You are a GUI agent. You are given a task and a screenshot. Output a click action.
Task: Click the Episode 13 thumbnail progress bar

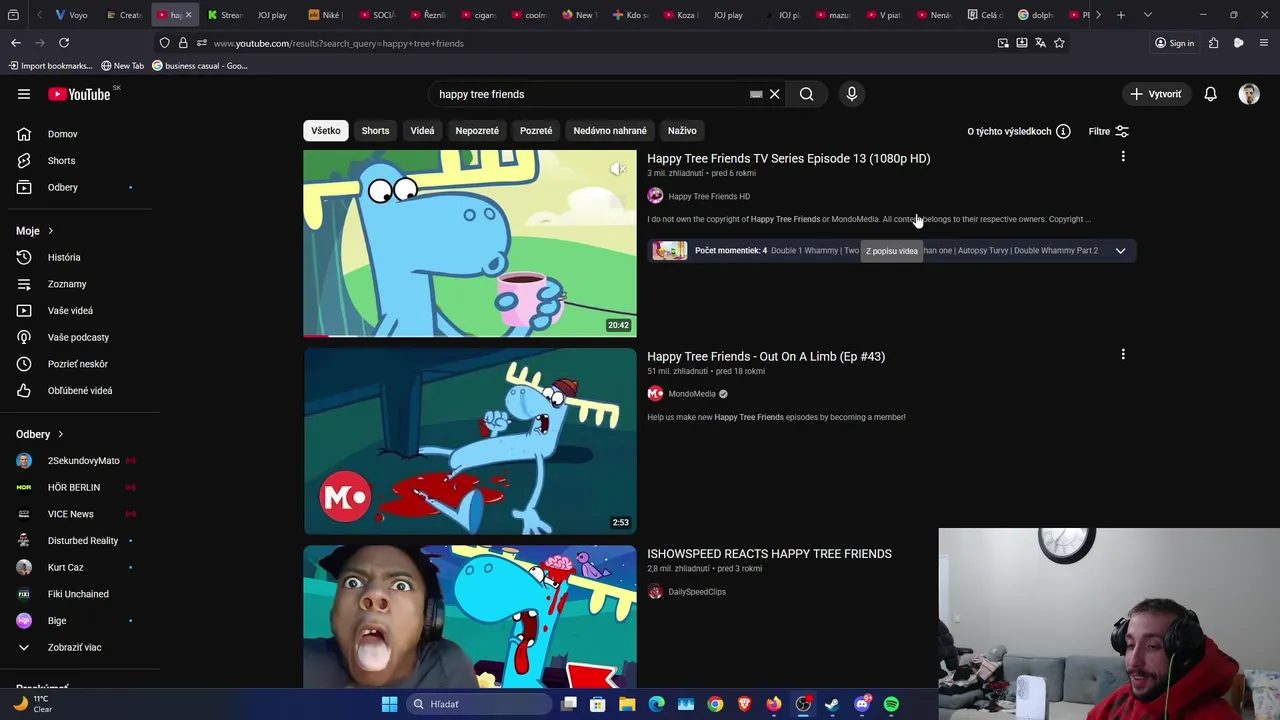click(x=469, y=336)
